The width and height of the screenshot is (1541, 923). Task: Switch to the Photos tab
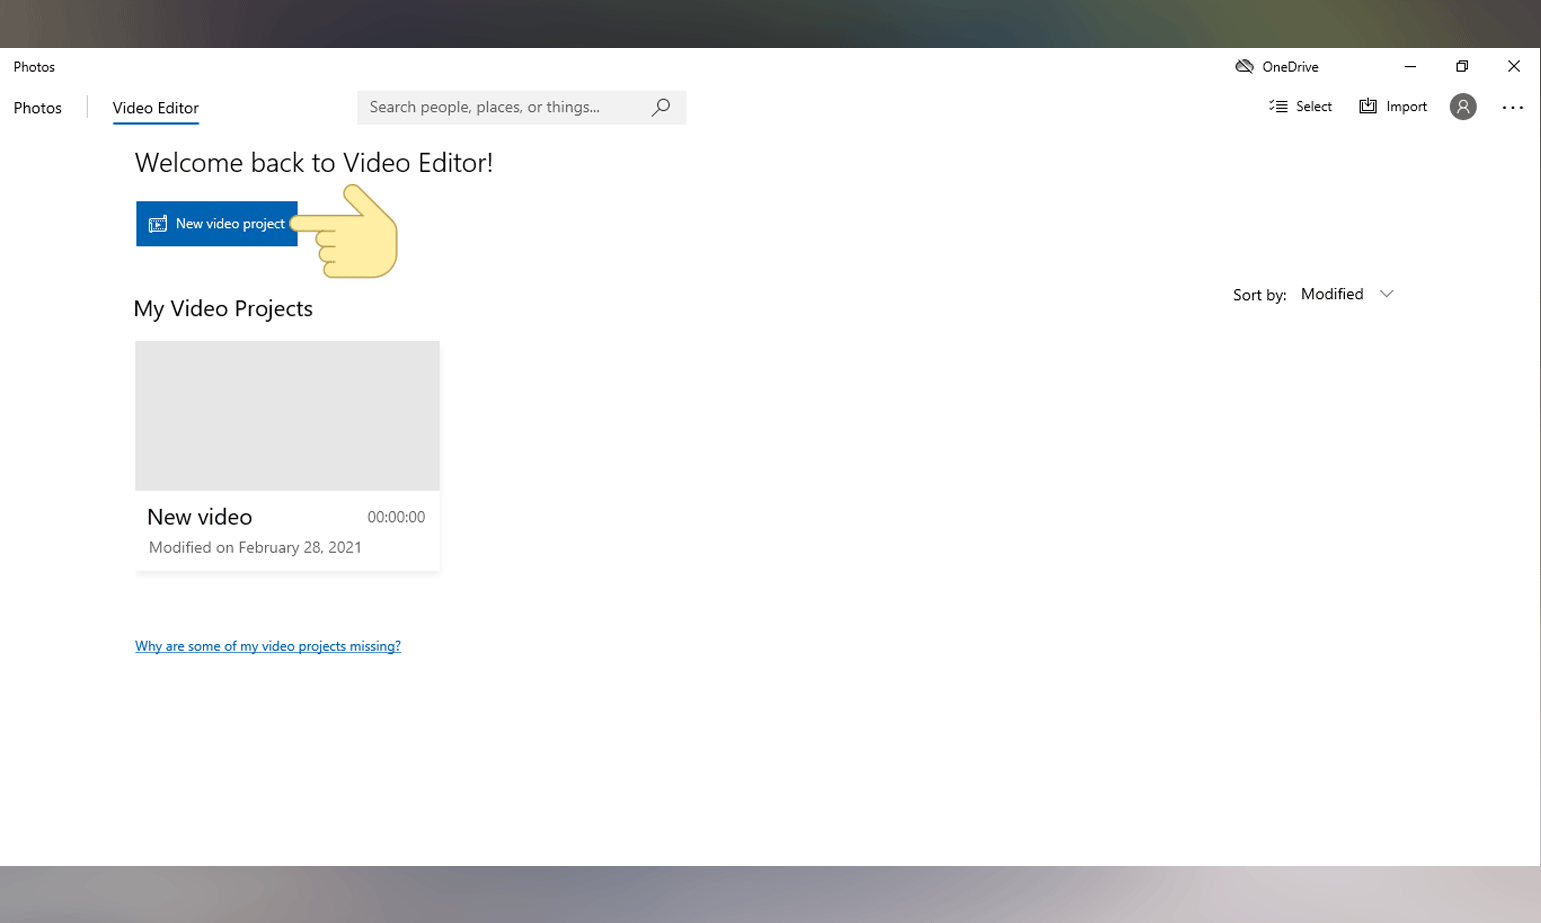[38, 108]
